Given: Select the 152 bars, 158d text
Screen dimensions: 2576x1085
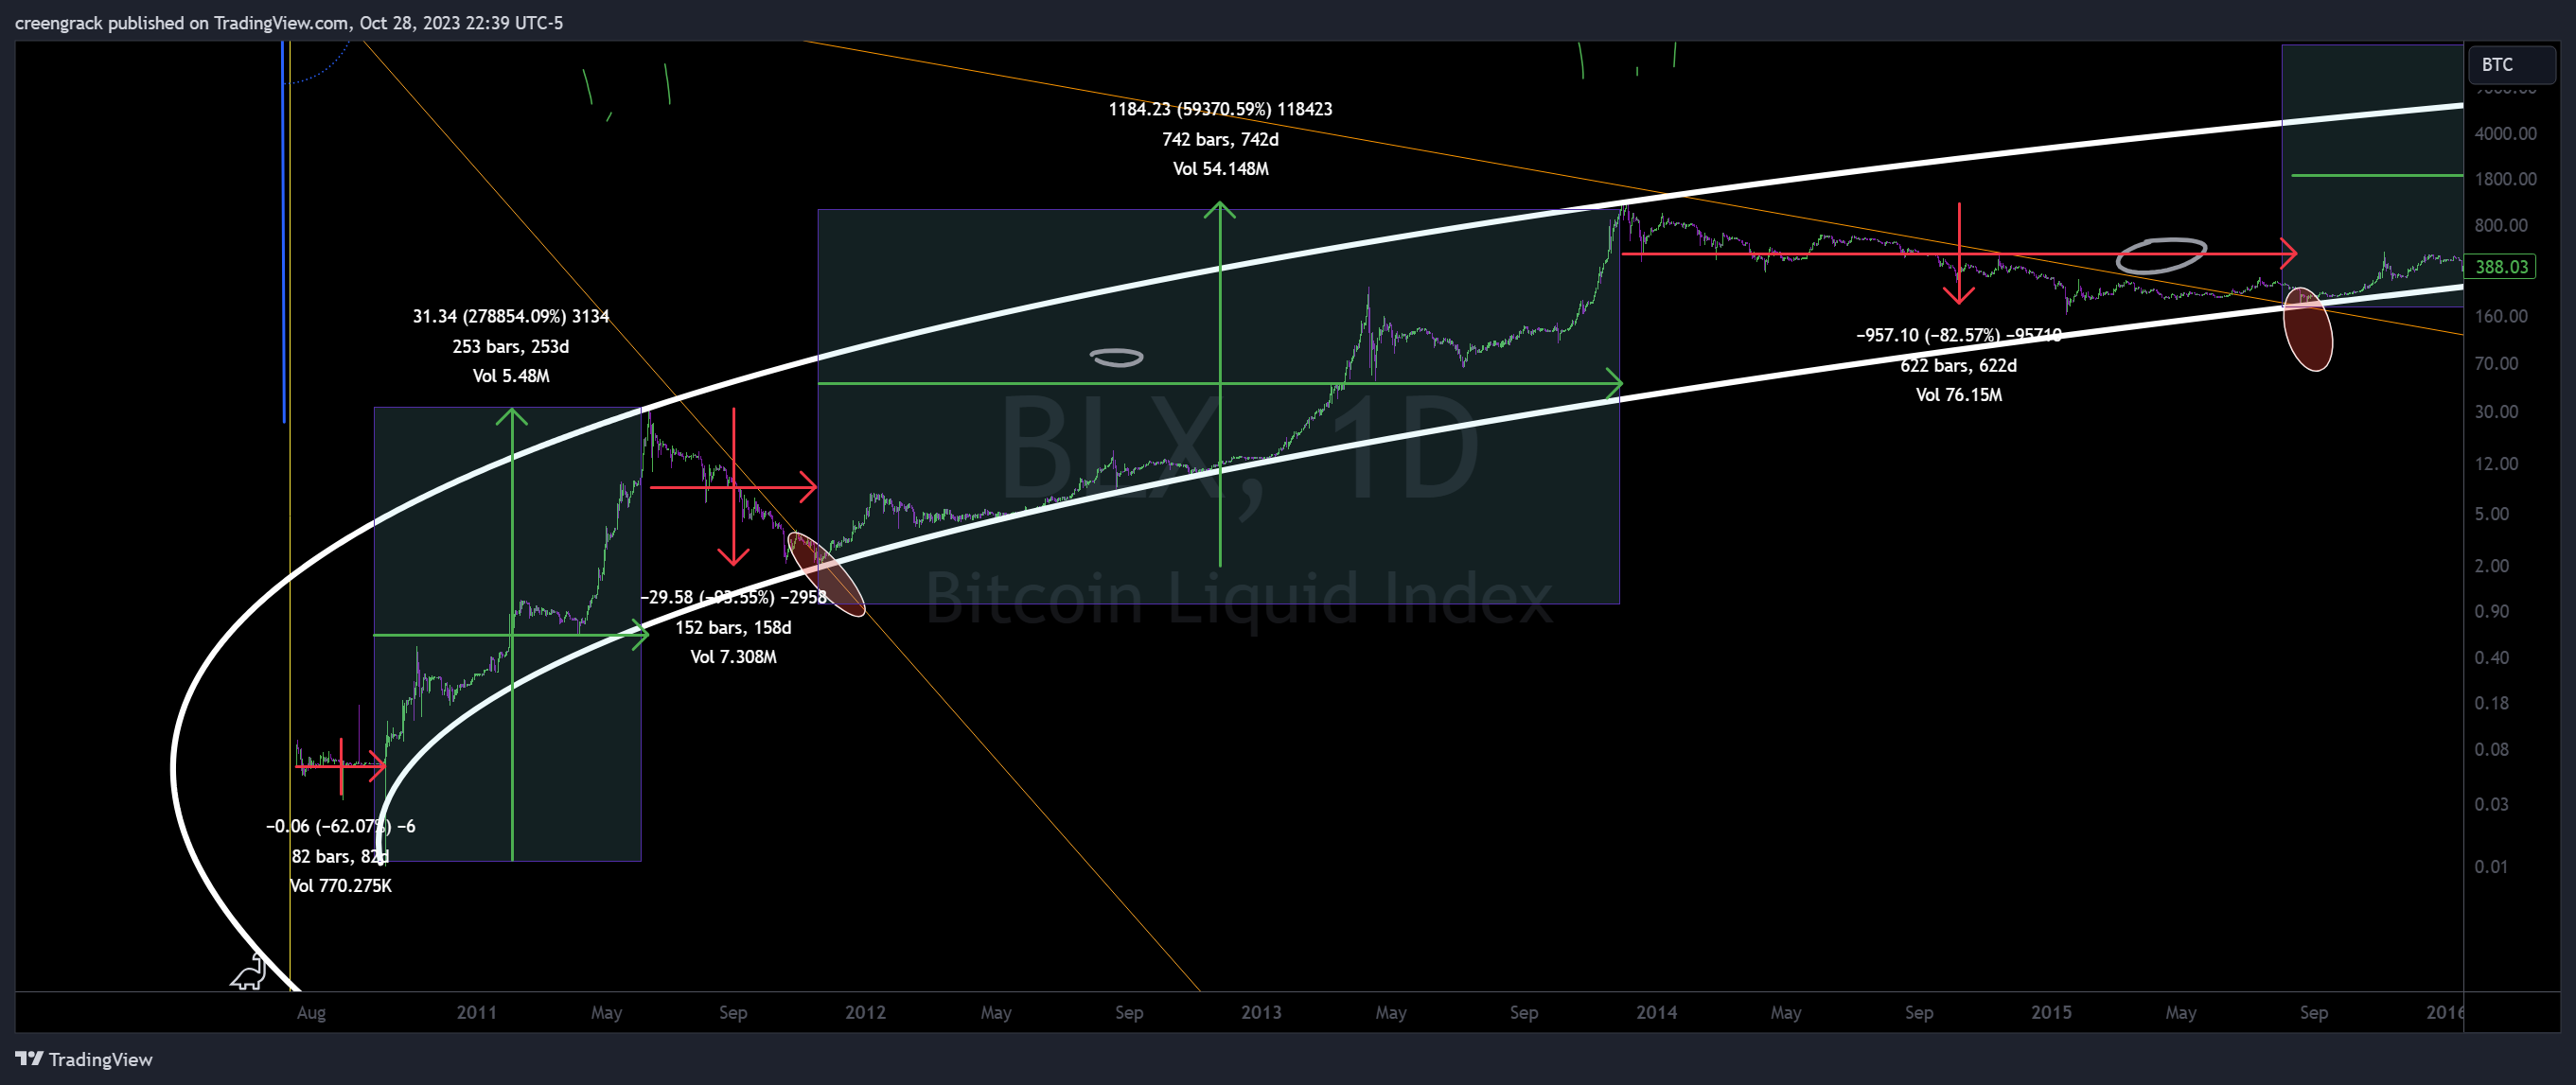Looking at the screenshot, I should click(733, 627).
